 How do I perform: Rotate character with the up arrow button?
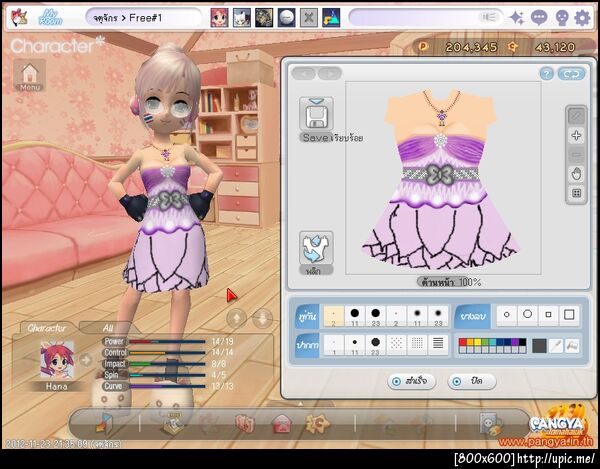(236, 318)
